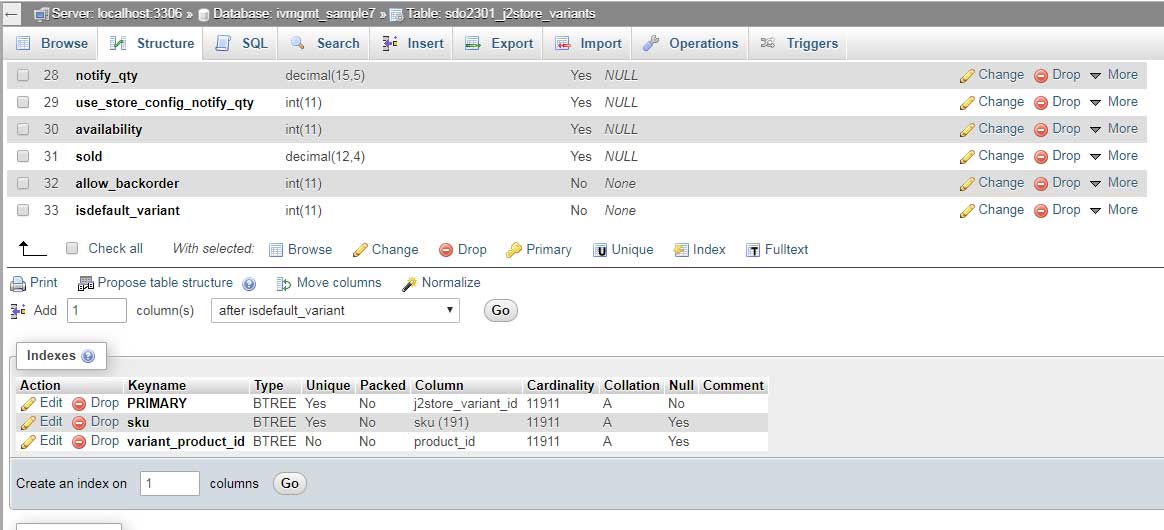Drop the sku index
The height and width of the screenshot is (530, 1164).
(96, 422)
